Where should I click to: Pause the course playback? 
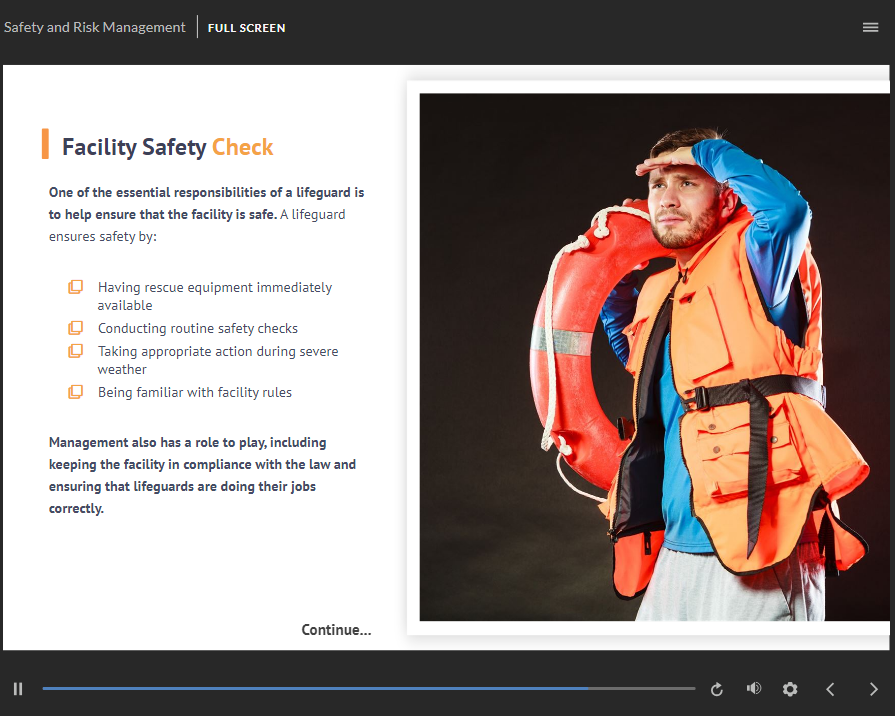pyautogui.click(x=18, y=689)
